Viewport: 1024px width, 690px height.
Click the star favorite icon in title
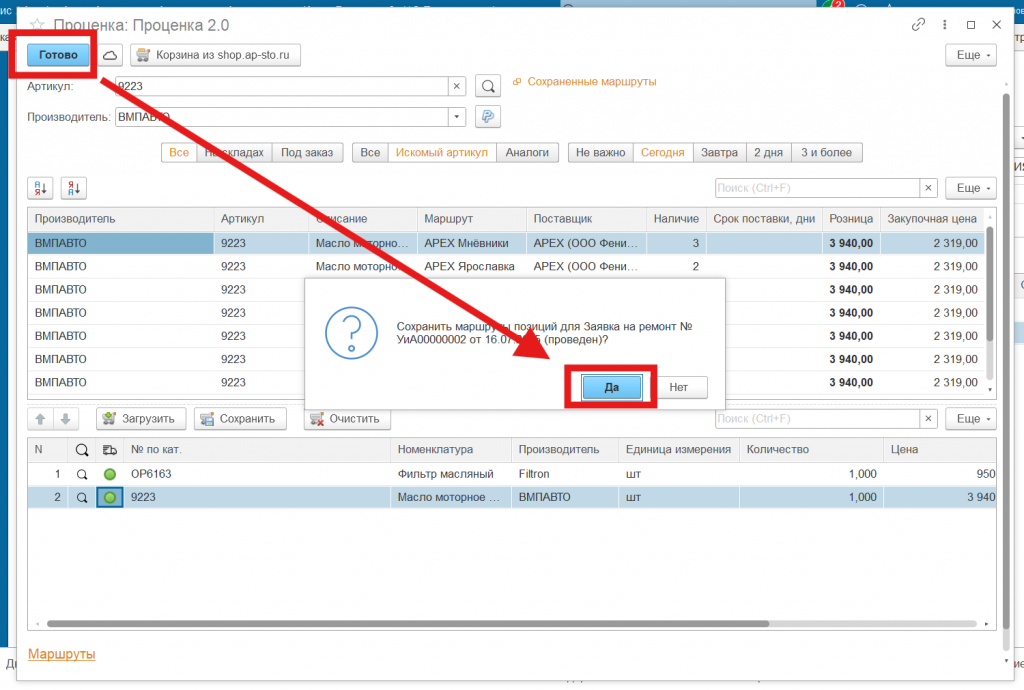pos(37,24)
